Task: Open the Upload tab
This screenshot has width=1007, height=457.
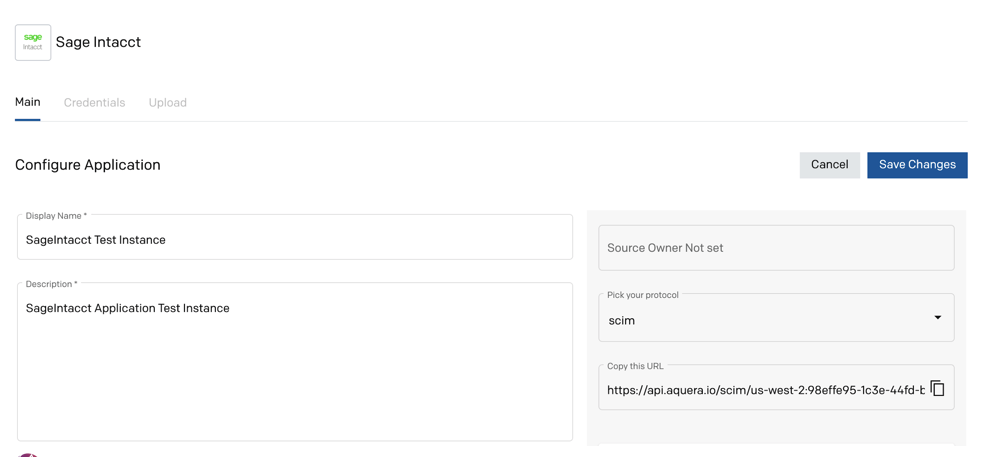Action: pos(167,103)
